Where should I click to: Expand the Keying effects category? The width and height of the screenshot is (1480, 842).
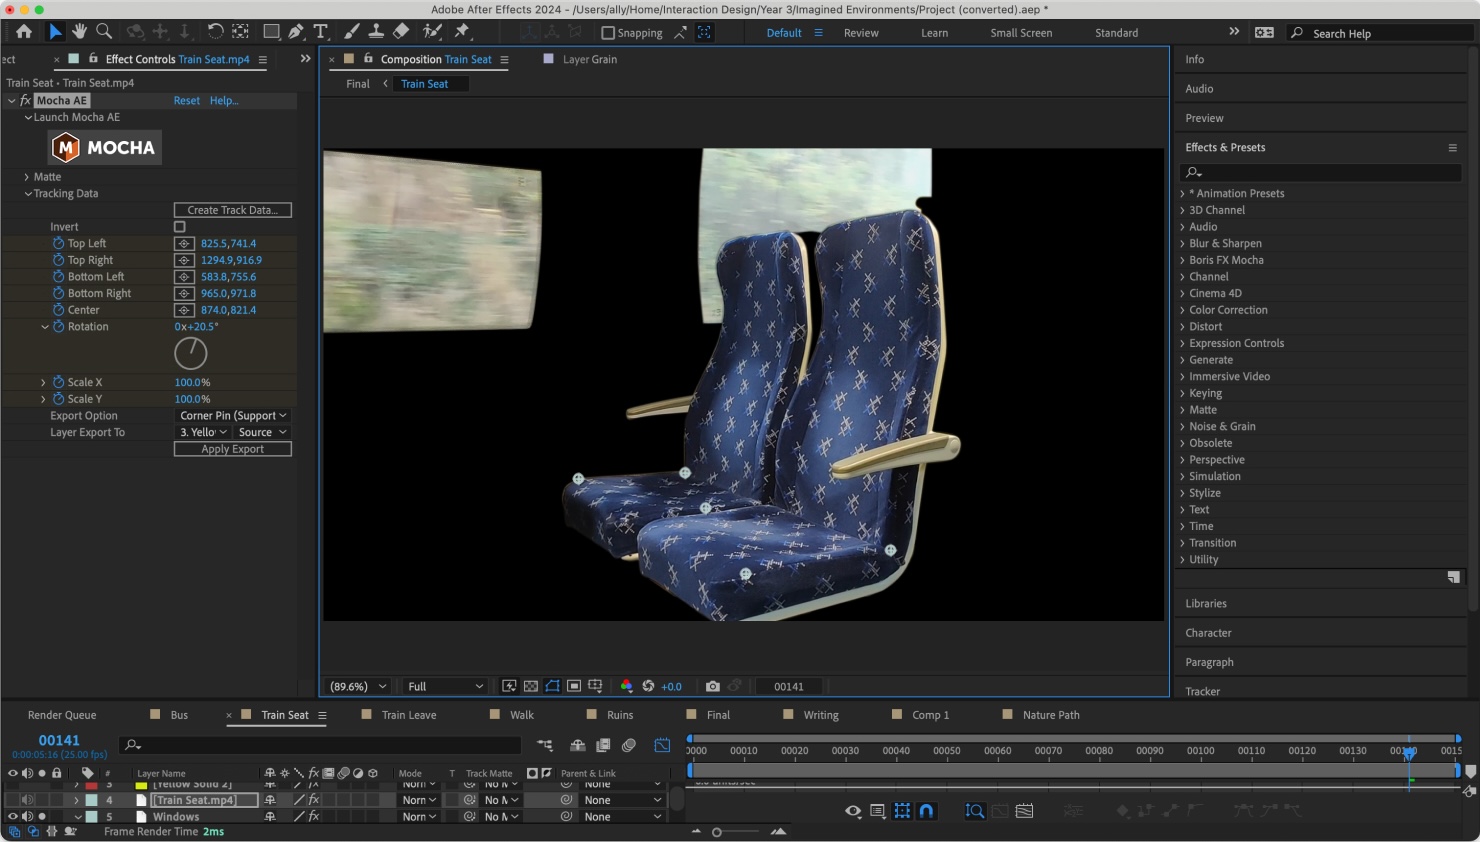pos(1182,393)
